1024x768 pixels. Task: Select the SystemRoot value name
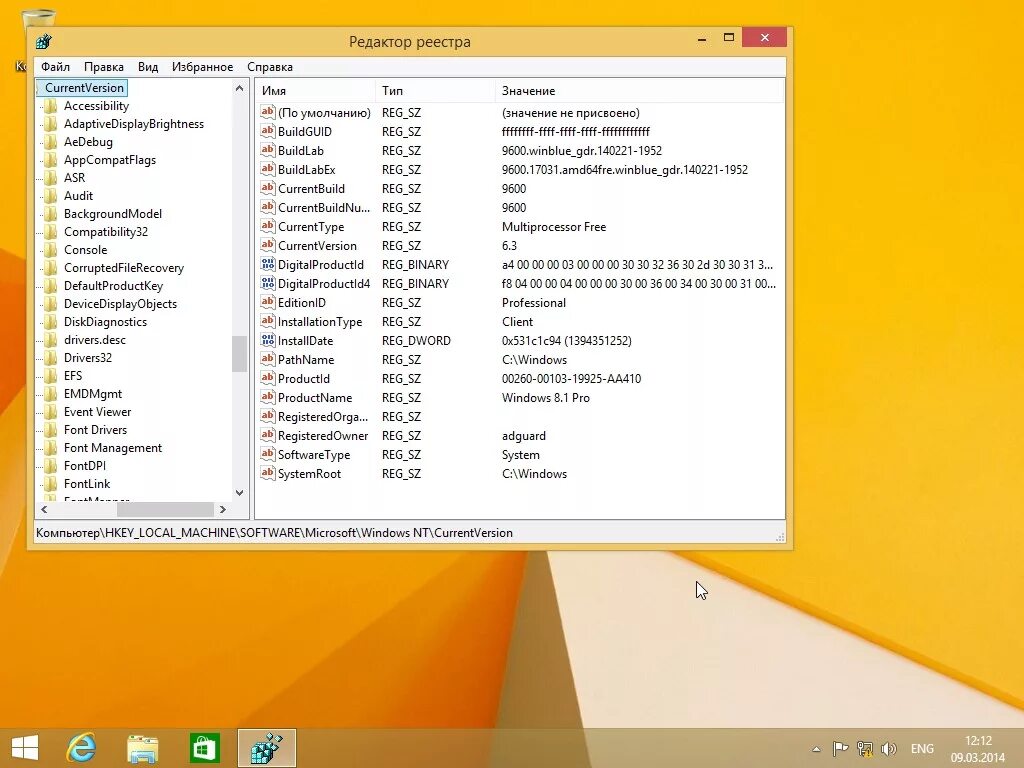coord(310,473)
